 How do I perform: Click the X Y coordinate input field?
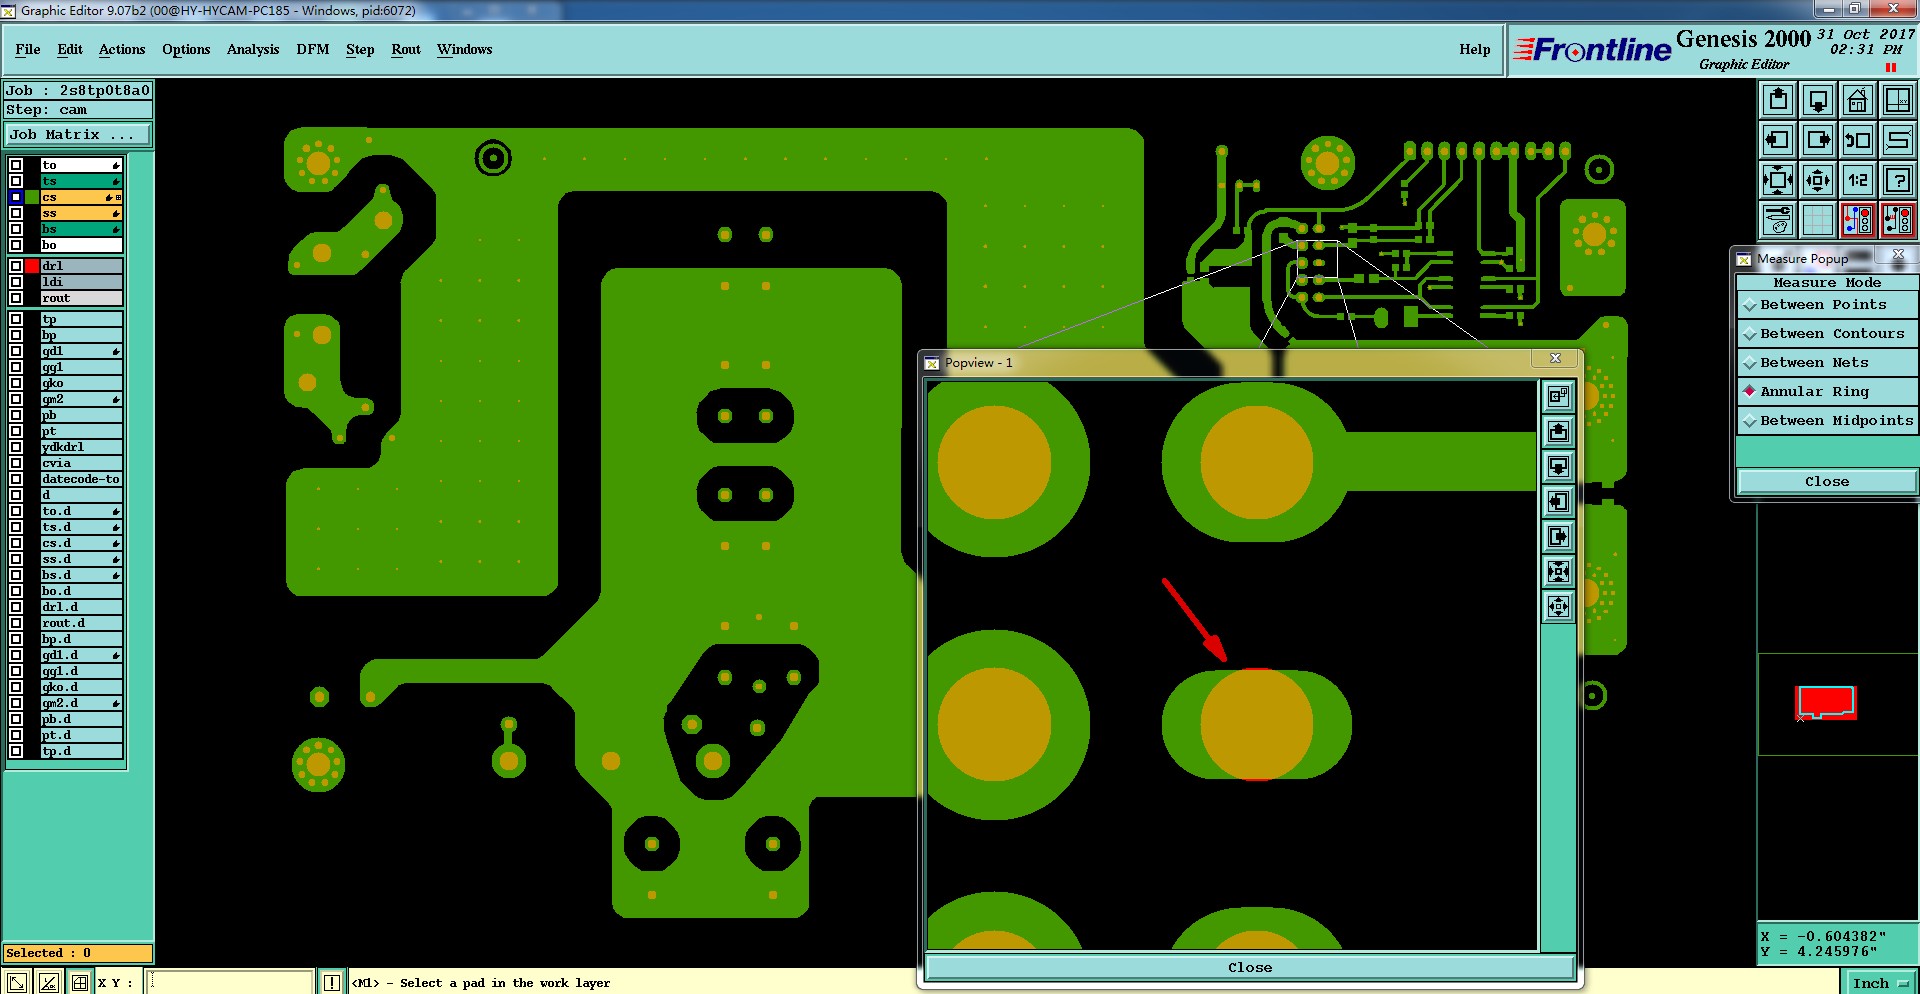[x=231, y=982]
